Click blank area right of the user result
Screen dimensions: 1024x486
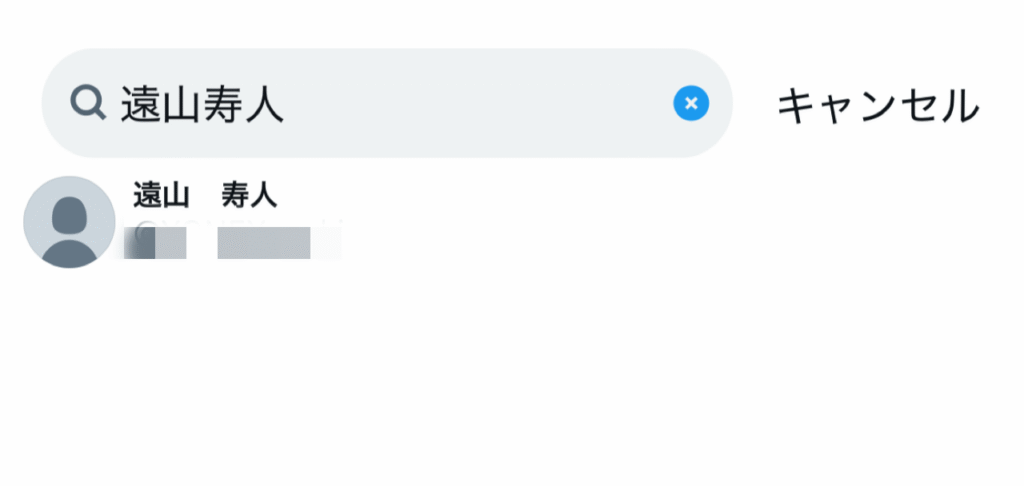click(x=653, y=222)
